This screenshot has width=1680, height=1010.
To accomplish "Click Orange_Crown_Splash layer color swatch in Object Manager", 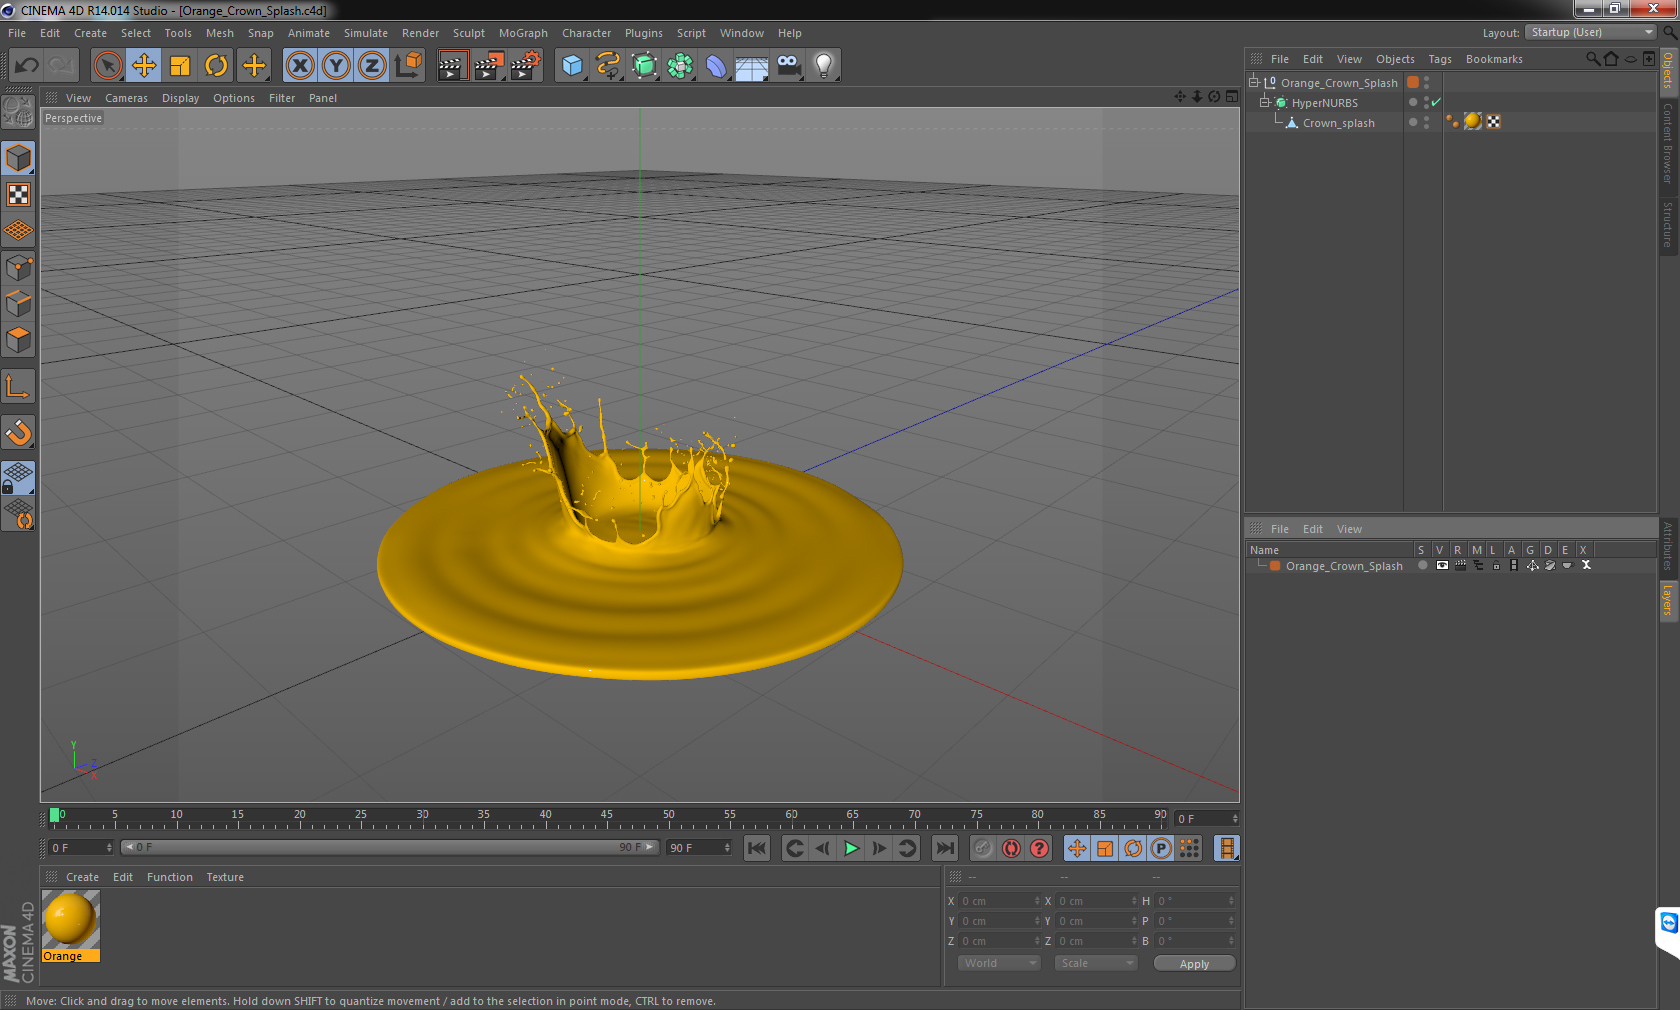I will pos(1413,82).
